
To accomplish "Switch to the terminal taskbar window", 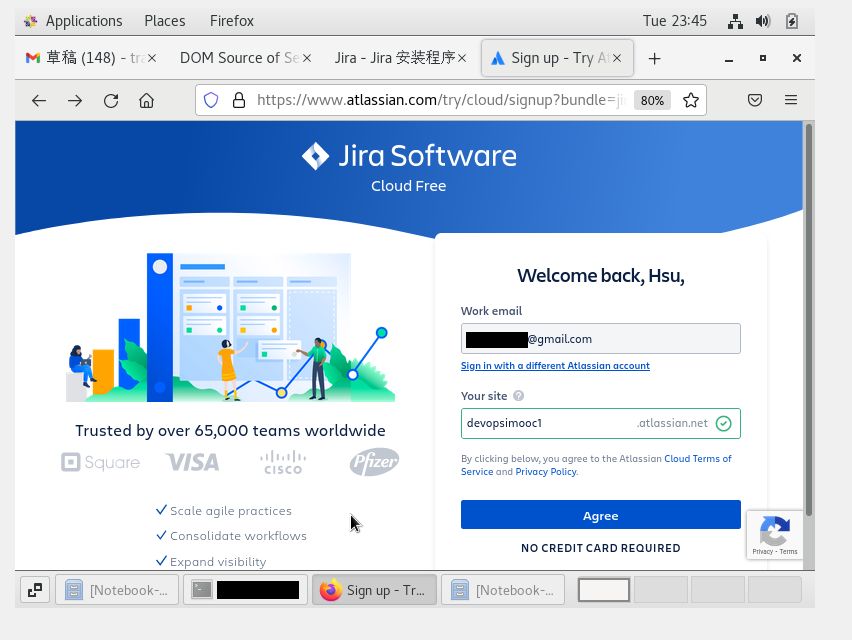I will click(246, 590).
